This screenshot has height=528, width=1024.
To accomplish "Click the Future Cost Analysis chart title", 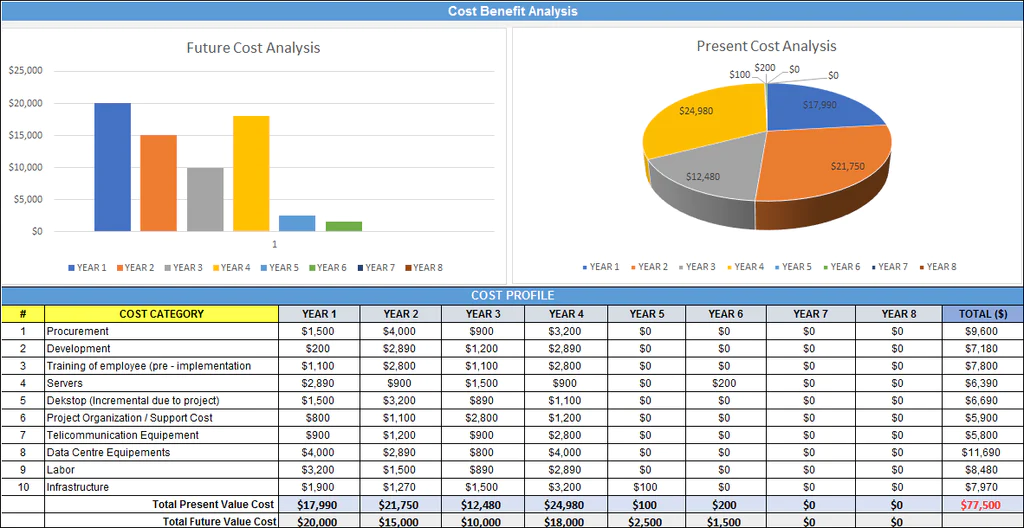I will (x=253, y=48).
